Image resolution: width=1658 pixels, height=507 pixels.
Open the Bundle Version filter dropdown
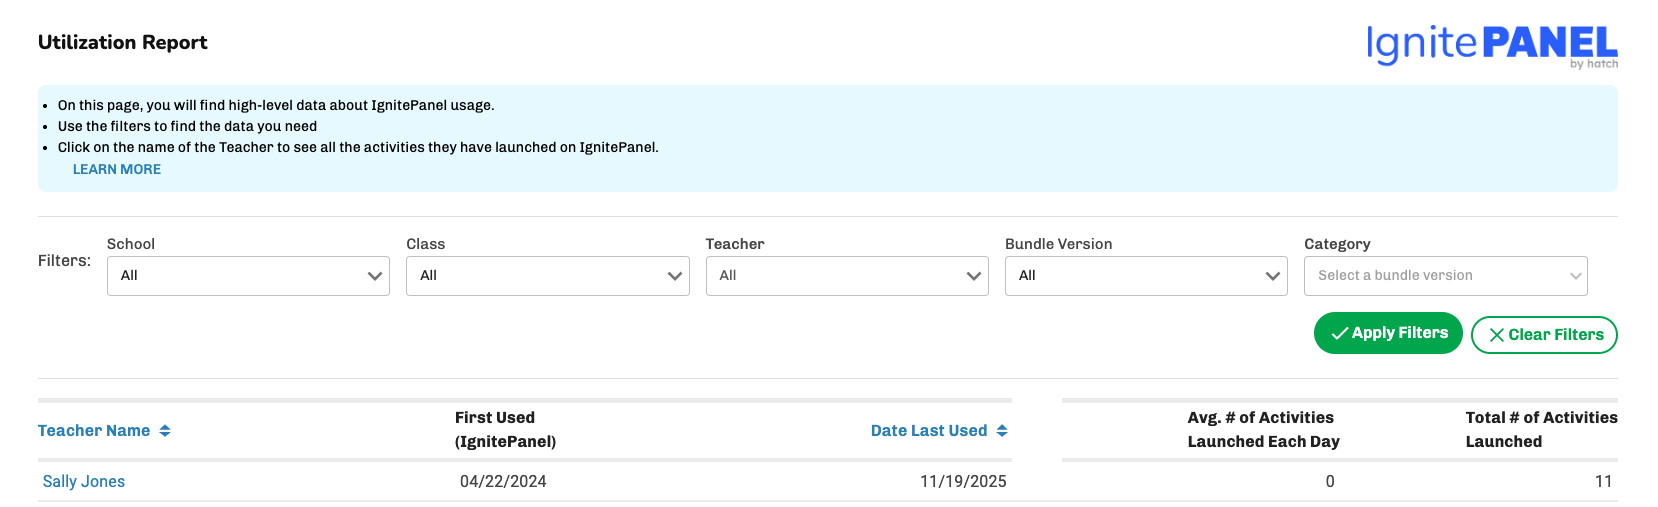tap(1146, 276)
